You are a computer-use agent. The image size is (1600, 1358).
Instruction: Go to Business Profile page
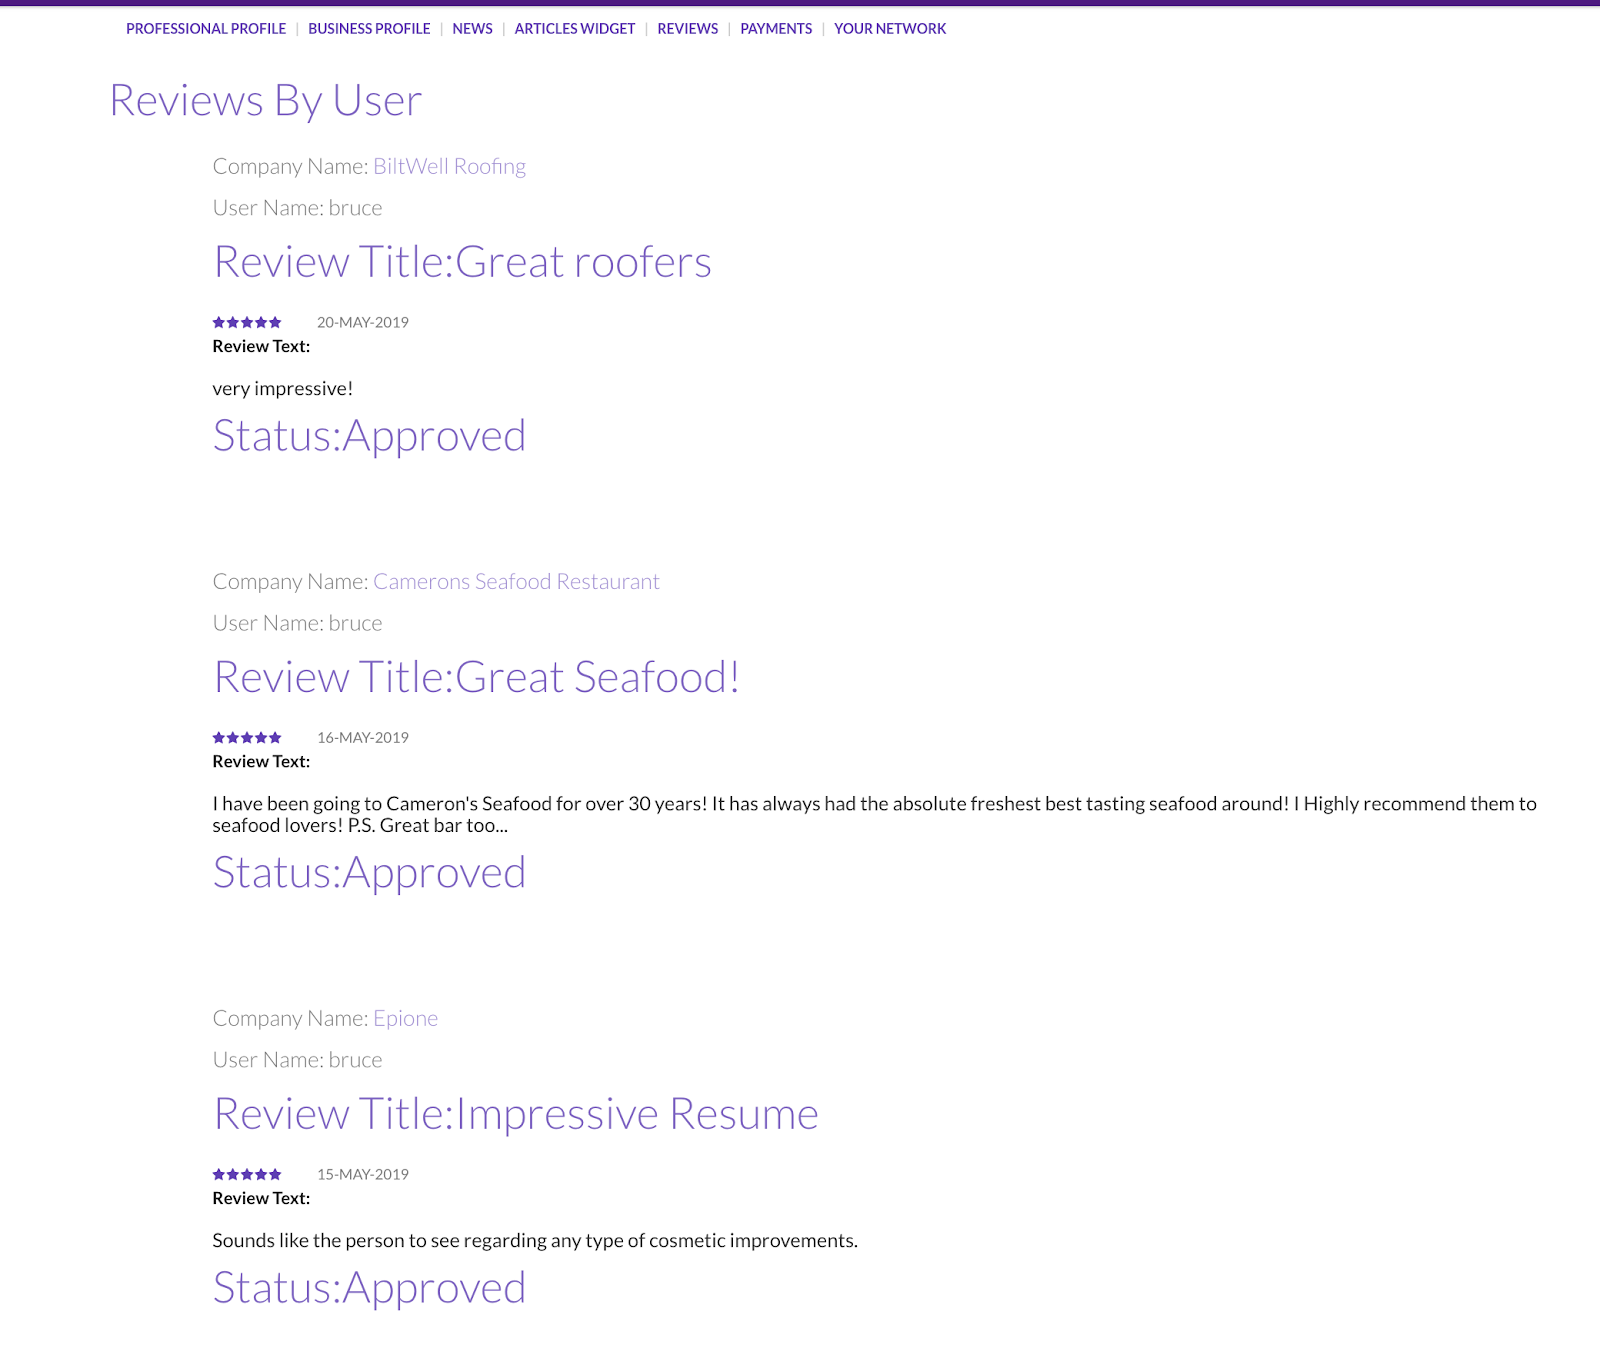click(x=369, y=29)
